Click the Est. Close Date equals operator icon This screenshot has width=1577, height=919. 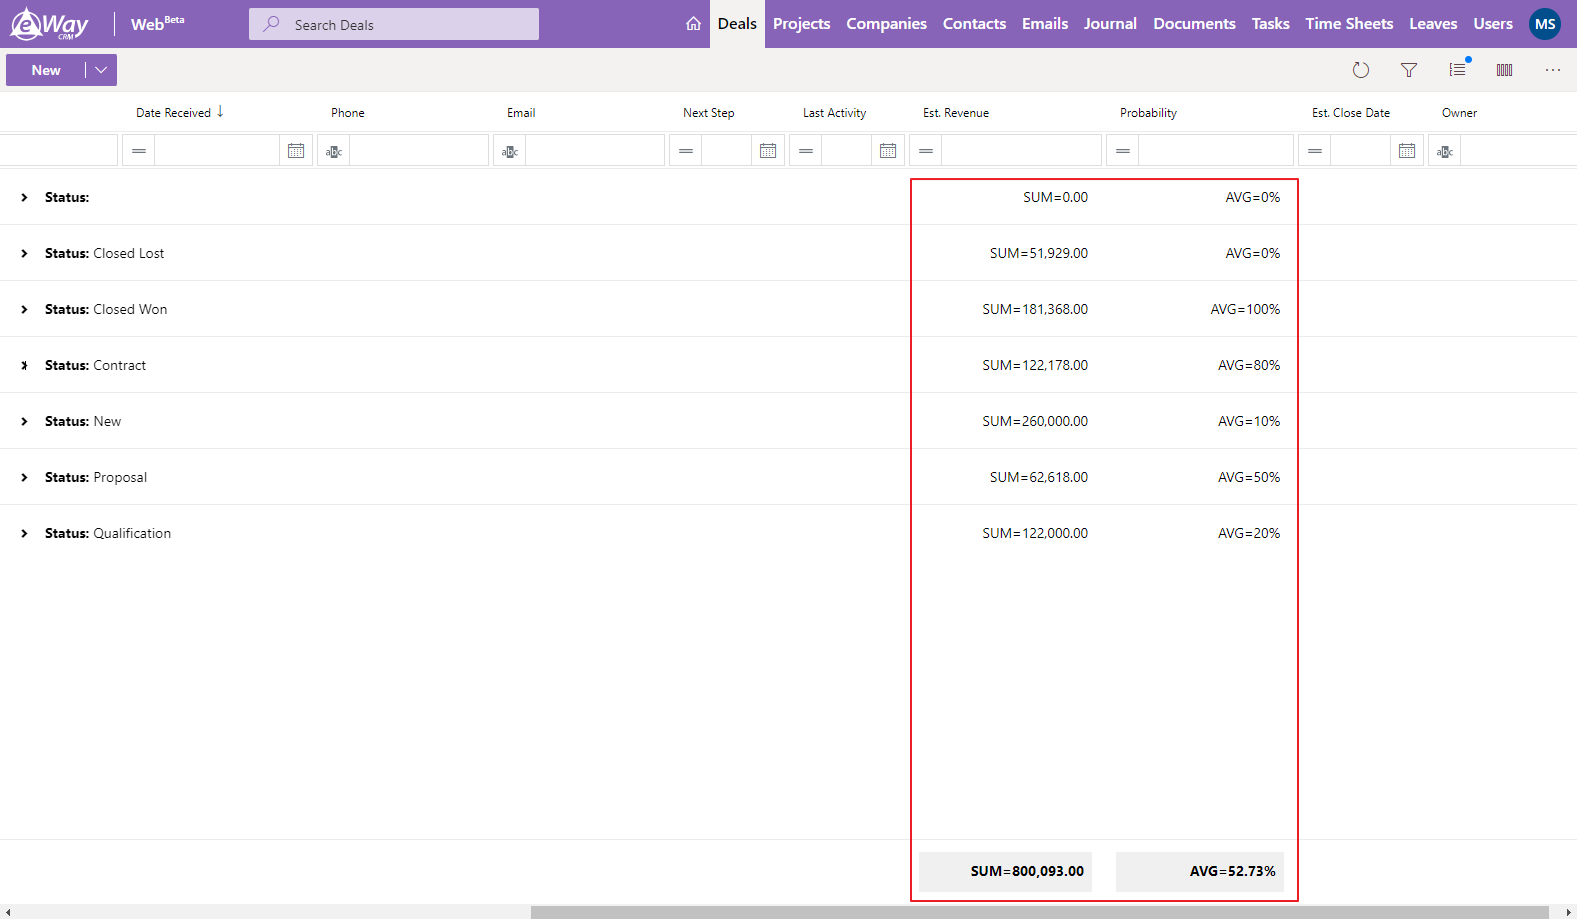click(1315, 151)
